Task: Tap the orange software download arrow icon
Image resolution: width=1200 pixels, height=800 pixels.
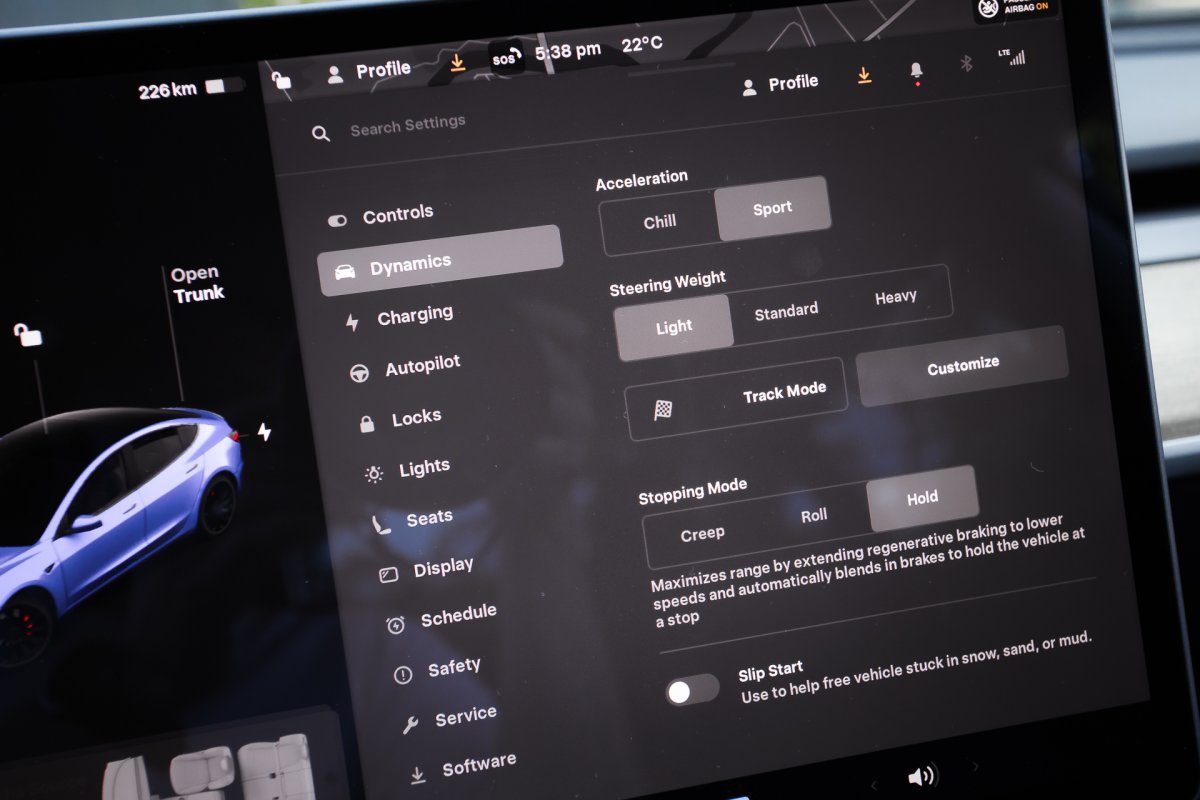Action: click(864, 76)
